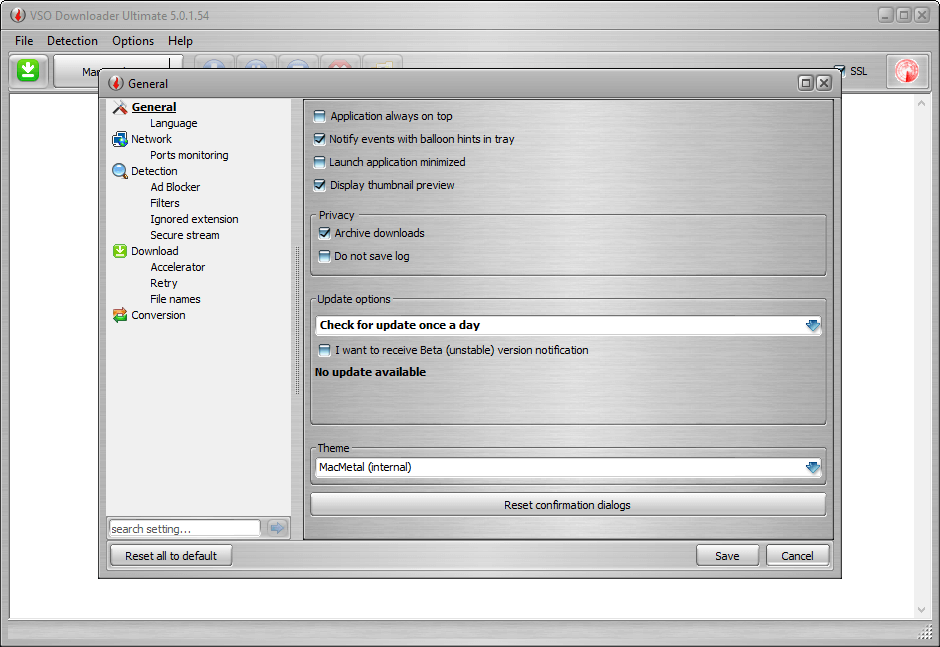This screenshot has width=940, height=647.
Task: Click the Detection magnifier icon
Action: click(120, 171)
